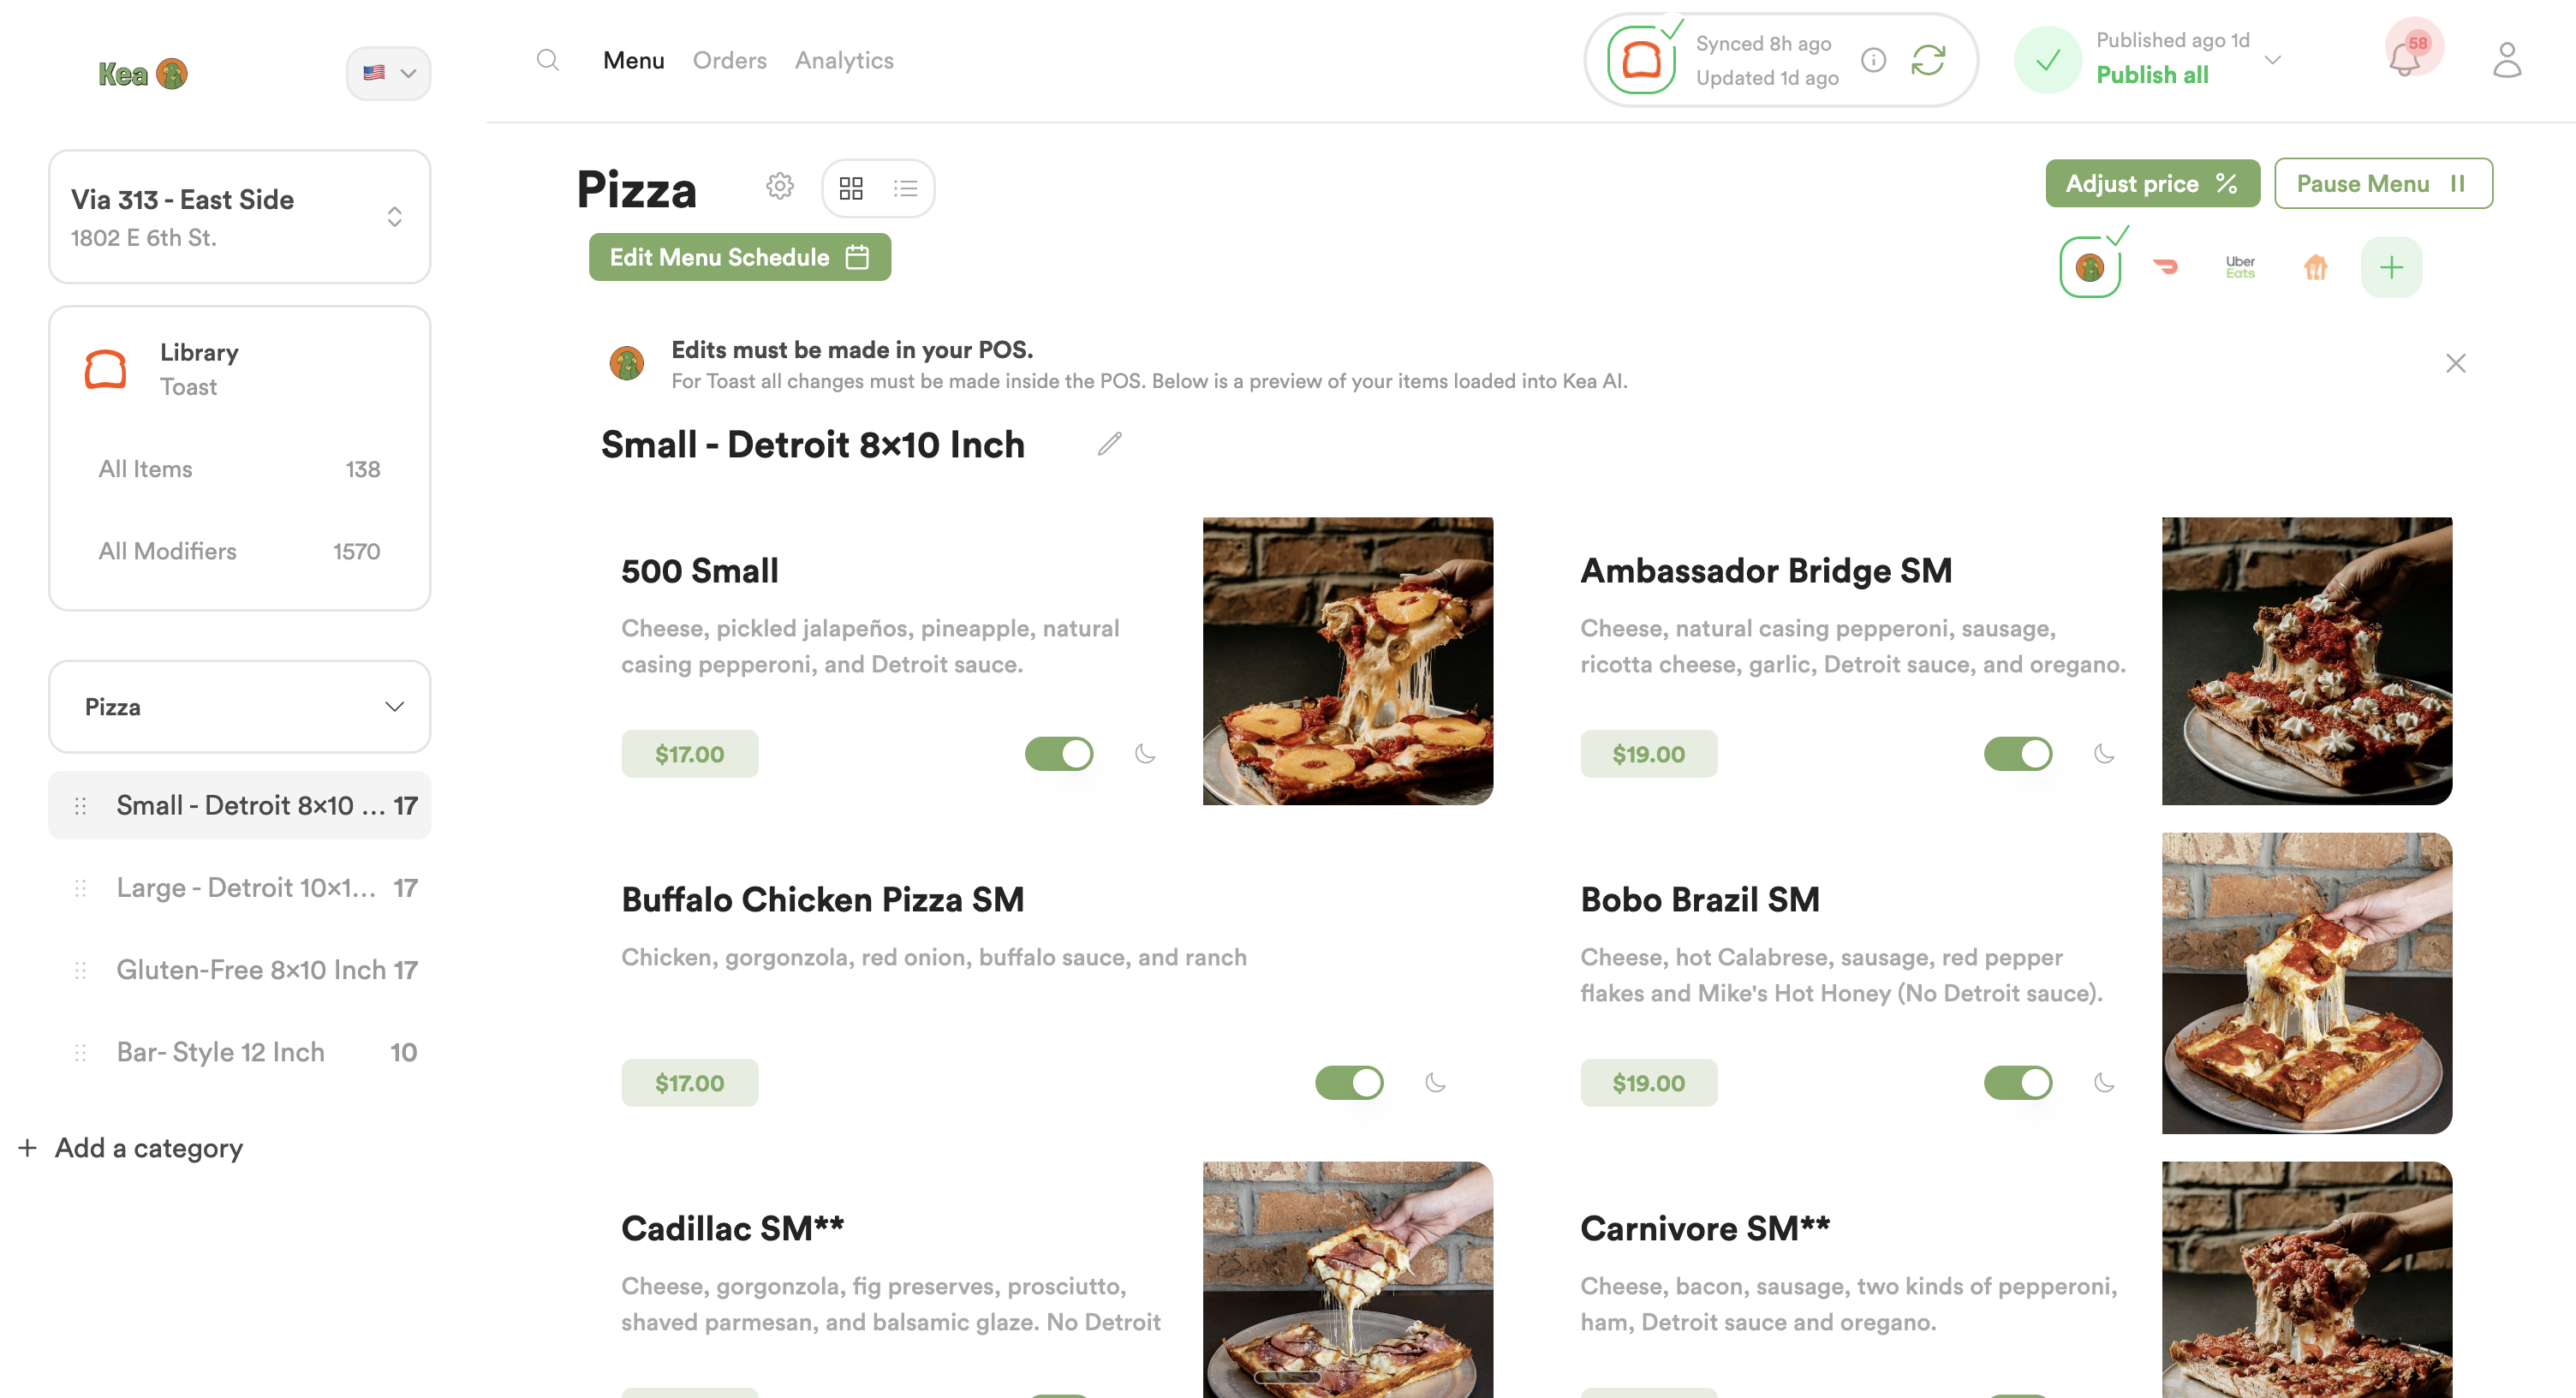Click the Adjust price percentage control
This screenshot has width=2576, height=1398.
(2152, 183)
